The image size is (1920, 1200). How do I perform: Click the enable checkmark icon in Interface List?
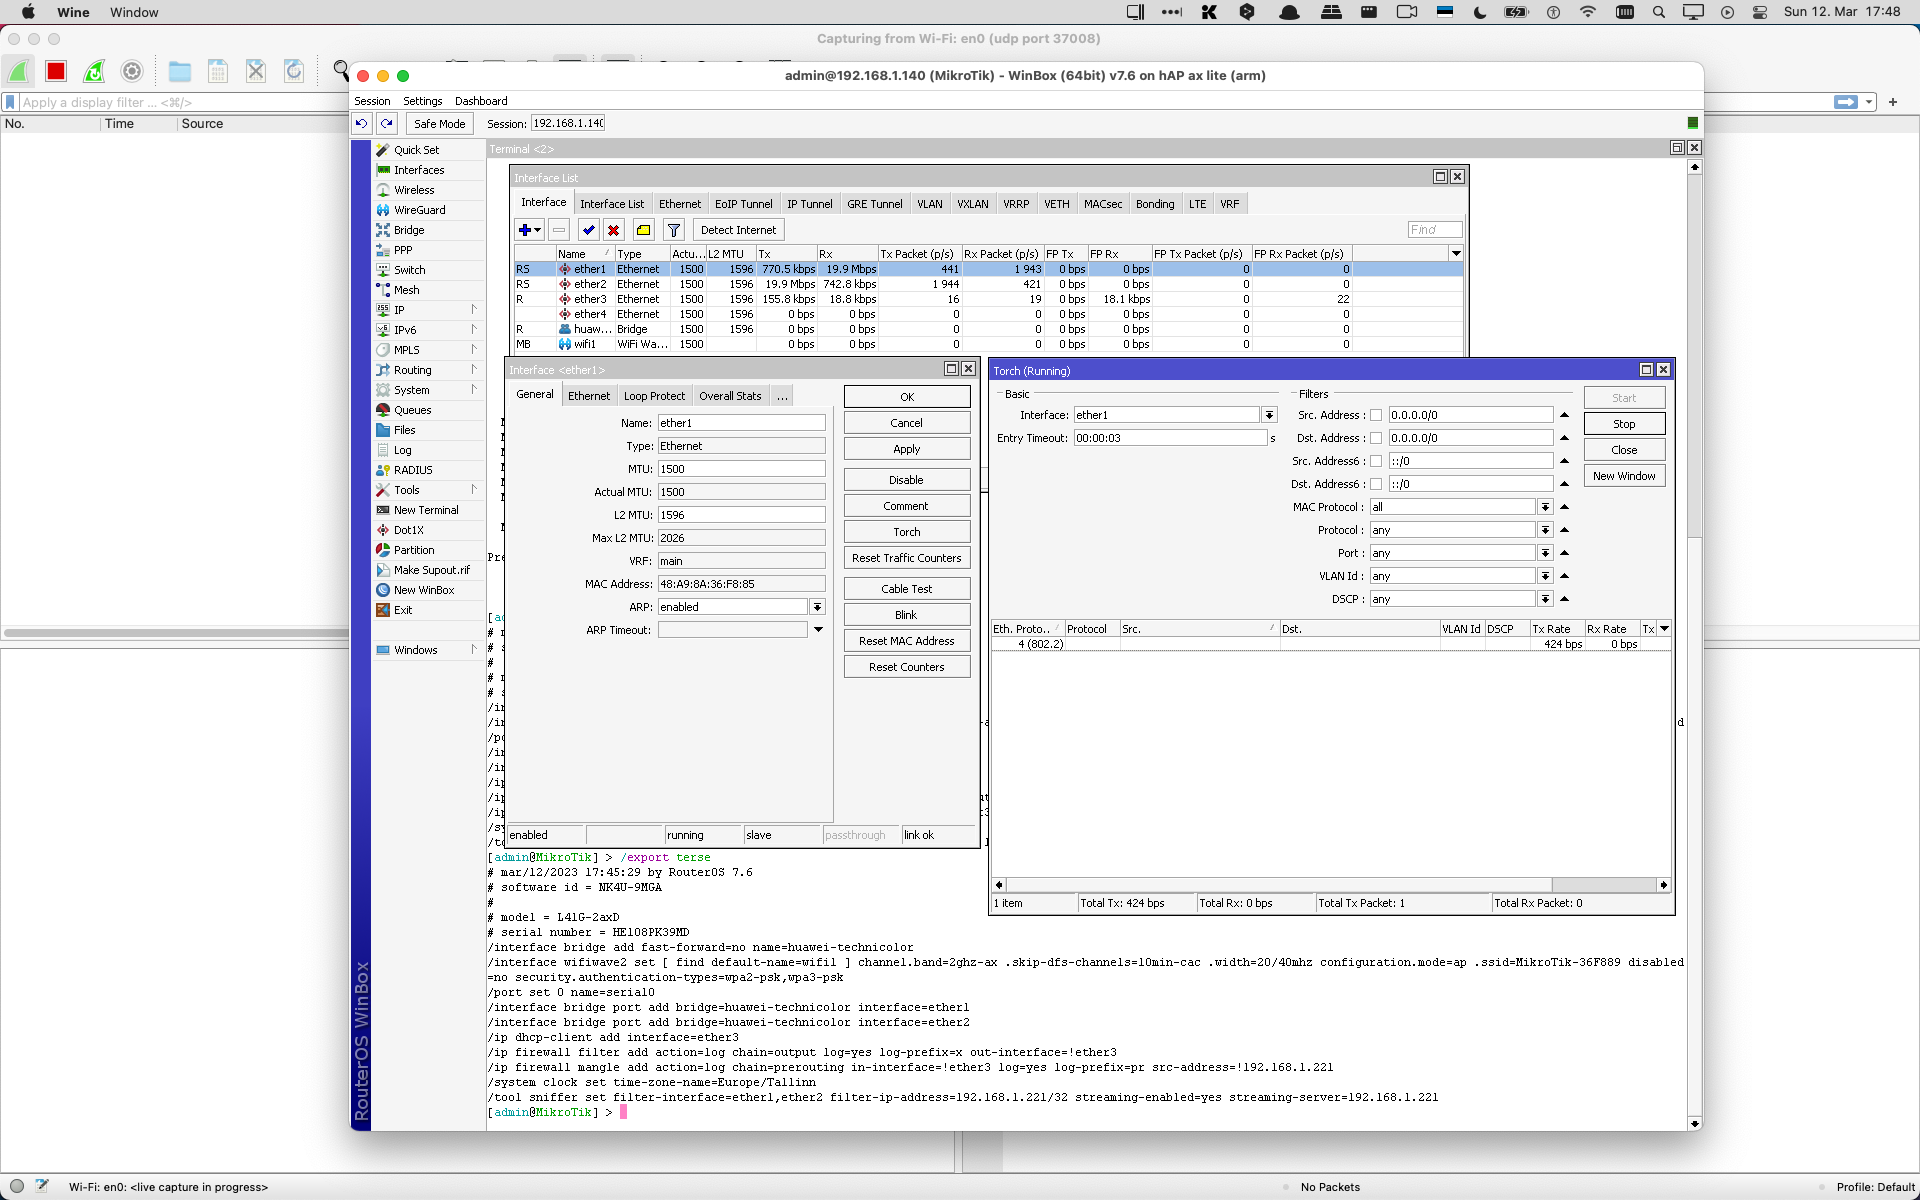(589, 230)
